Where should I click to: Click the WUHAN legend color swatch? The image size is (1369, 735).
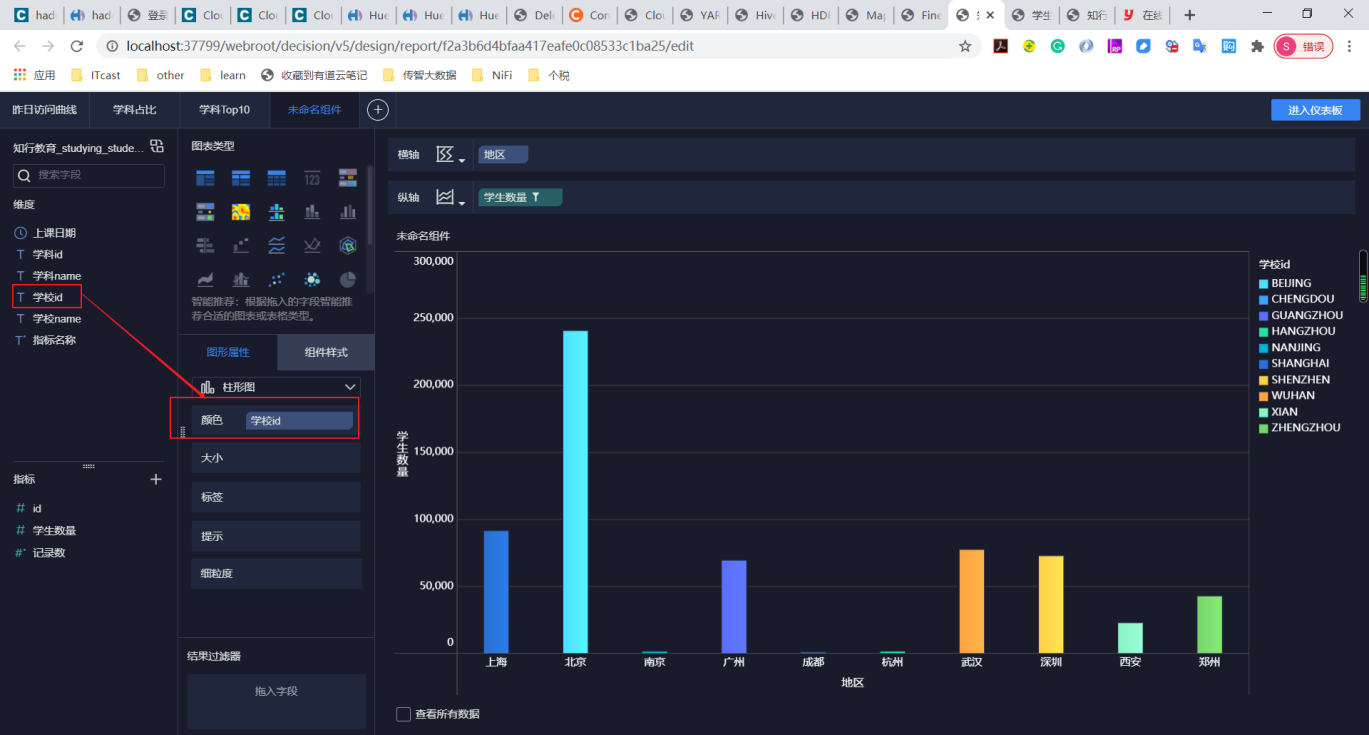point(1264,396)
